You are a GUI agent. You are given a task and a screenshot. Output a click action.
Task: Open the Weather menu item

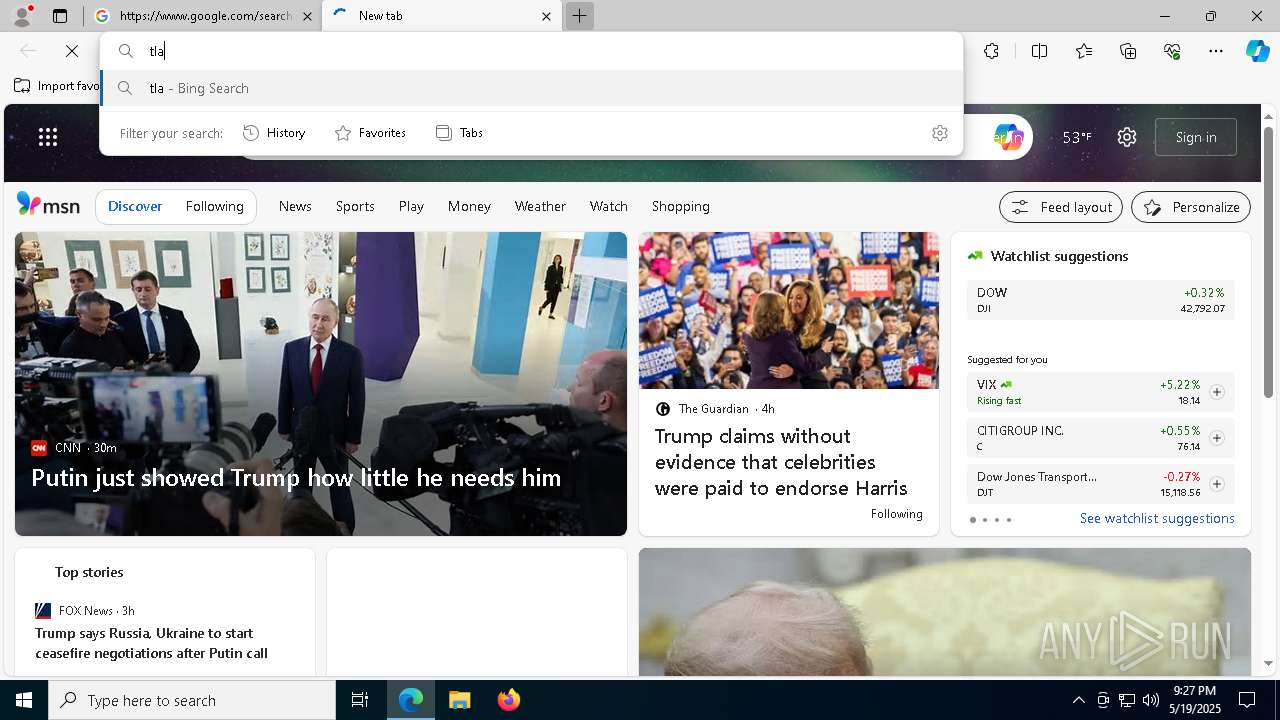(540, 206)
